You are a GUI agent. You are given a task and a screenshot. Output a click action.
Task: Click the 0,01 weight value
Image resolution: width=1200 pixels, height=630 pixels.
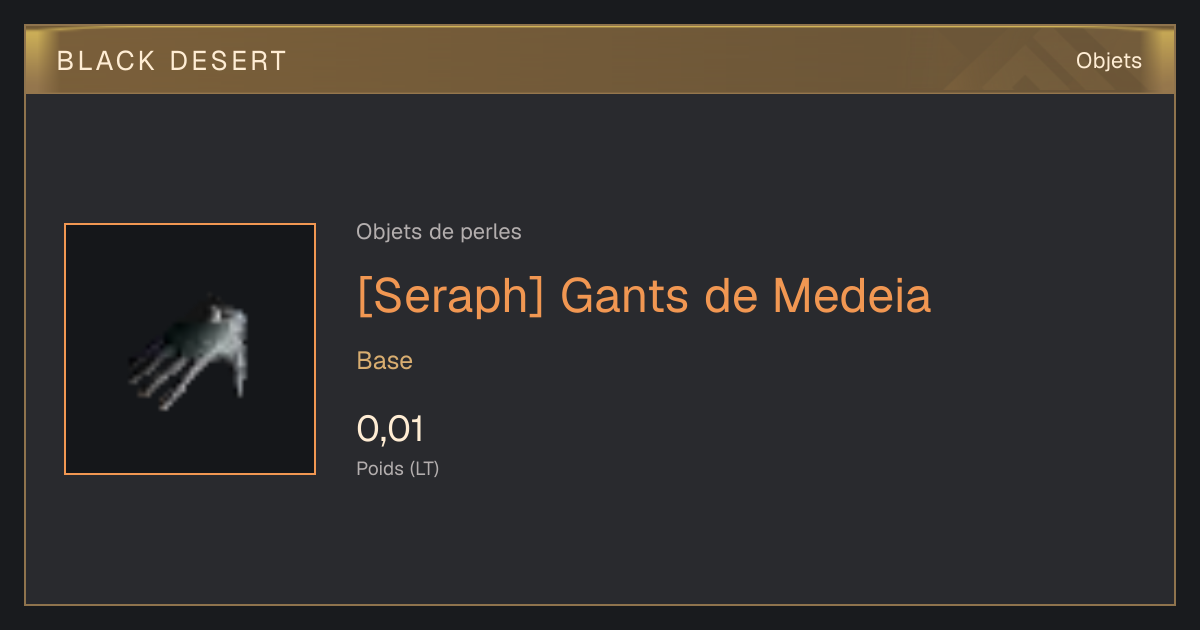pyautogui.click(x=390, y=429)
